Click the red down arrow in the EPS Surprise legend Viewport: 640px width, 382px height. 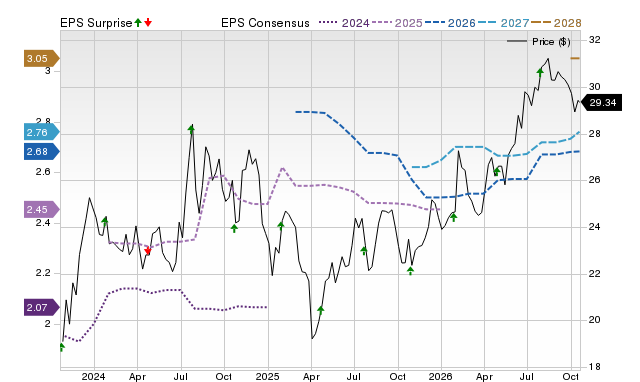pos(148,22)
